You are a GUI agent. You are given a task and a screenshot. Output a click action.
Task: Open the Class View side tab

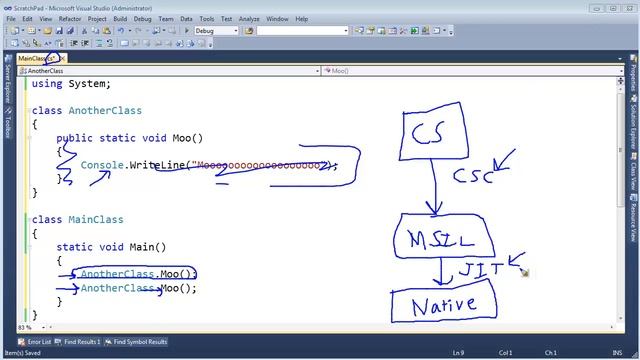(633, 171)
